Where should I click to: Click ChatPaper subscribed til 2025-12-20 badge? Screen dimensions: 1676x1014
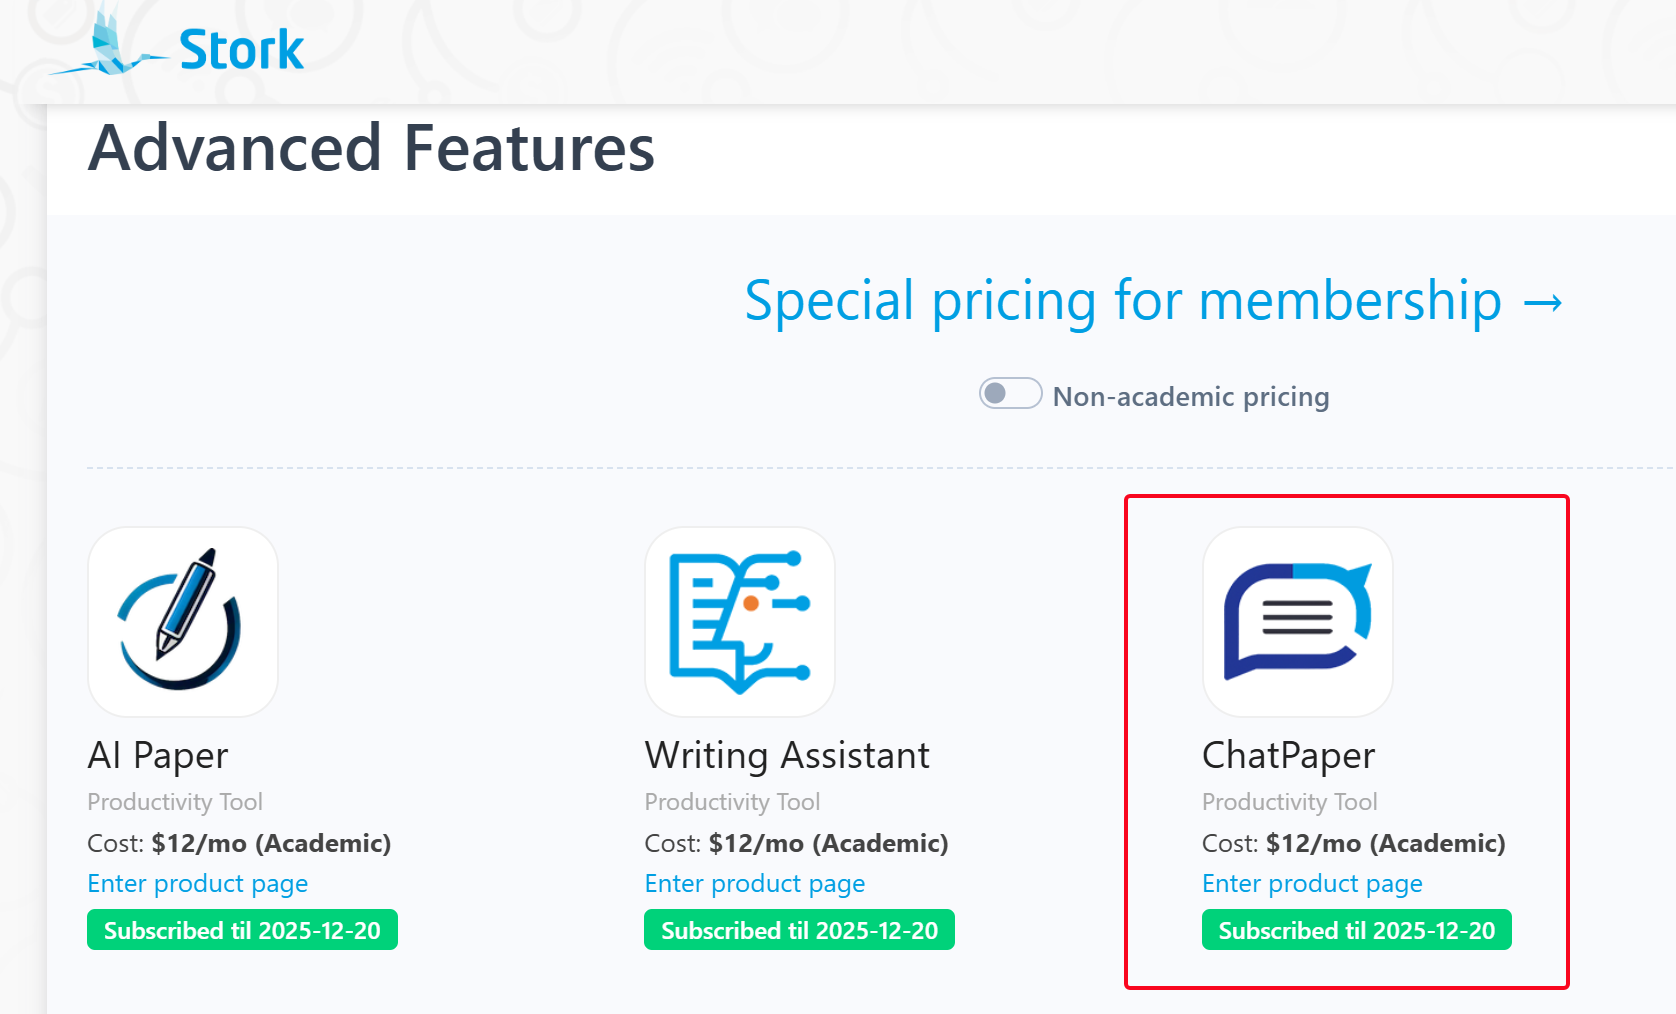click(1356, 930)
